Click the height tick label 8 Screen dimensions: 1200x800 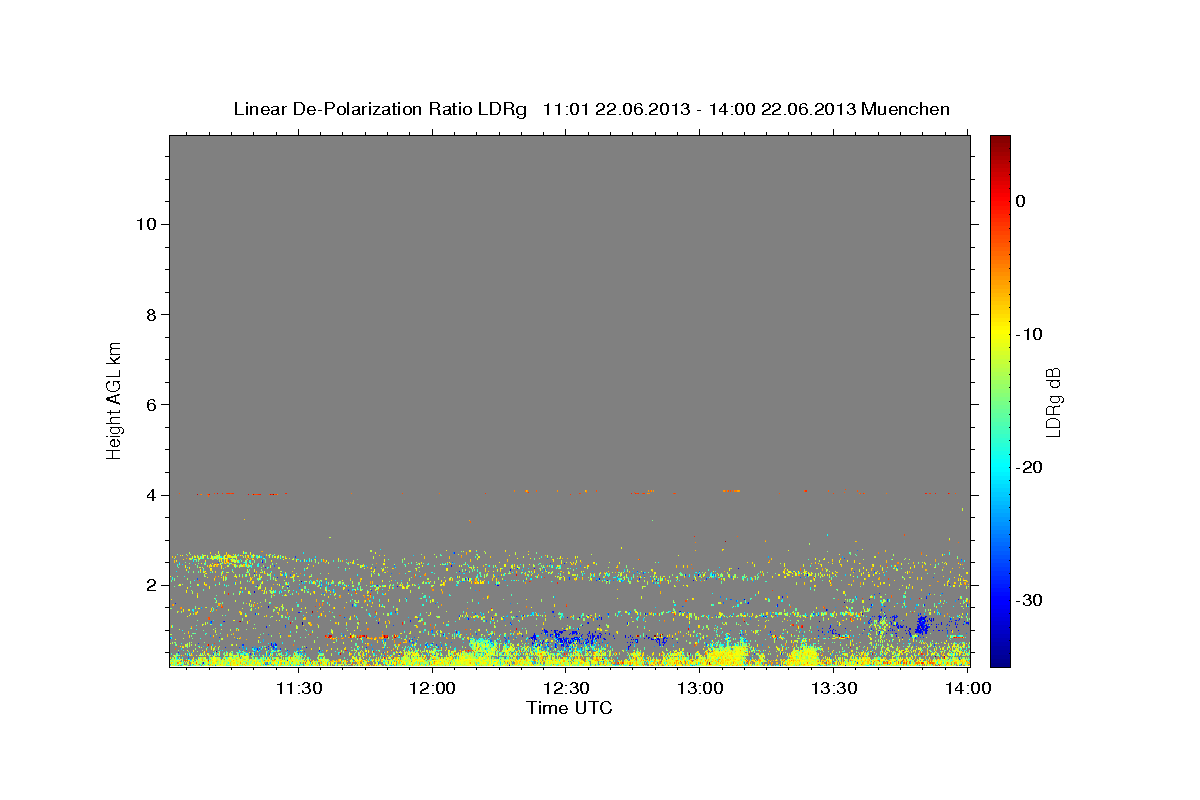(x=151, y=314)
